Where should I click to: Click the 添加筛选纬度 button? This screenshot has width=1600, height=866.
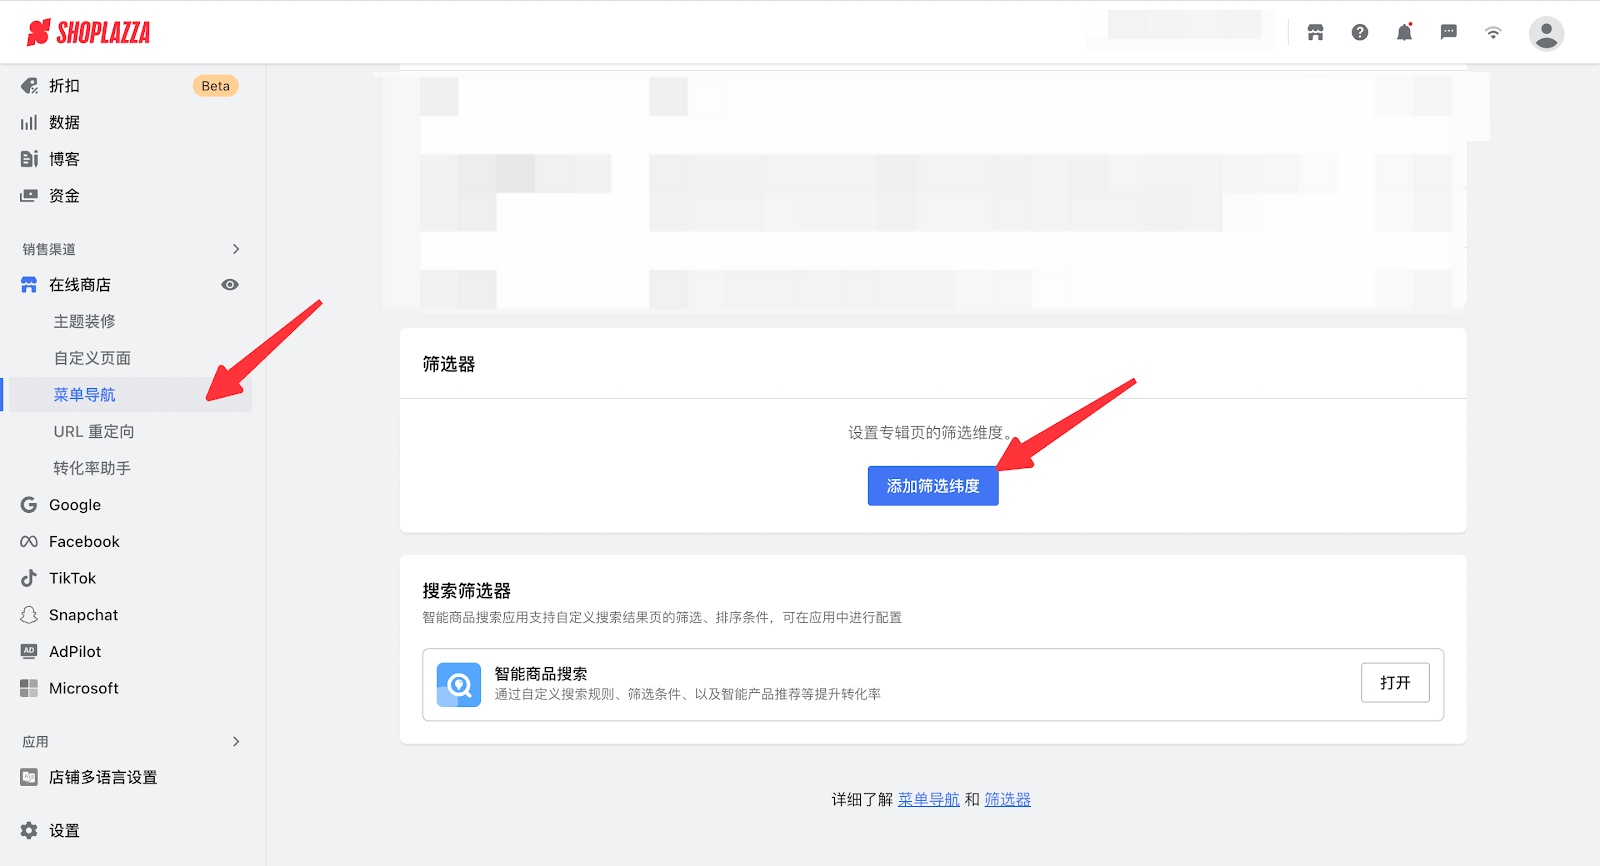click(x=932, y=486)
